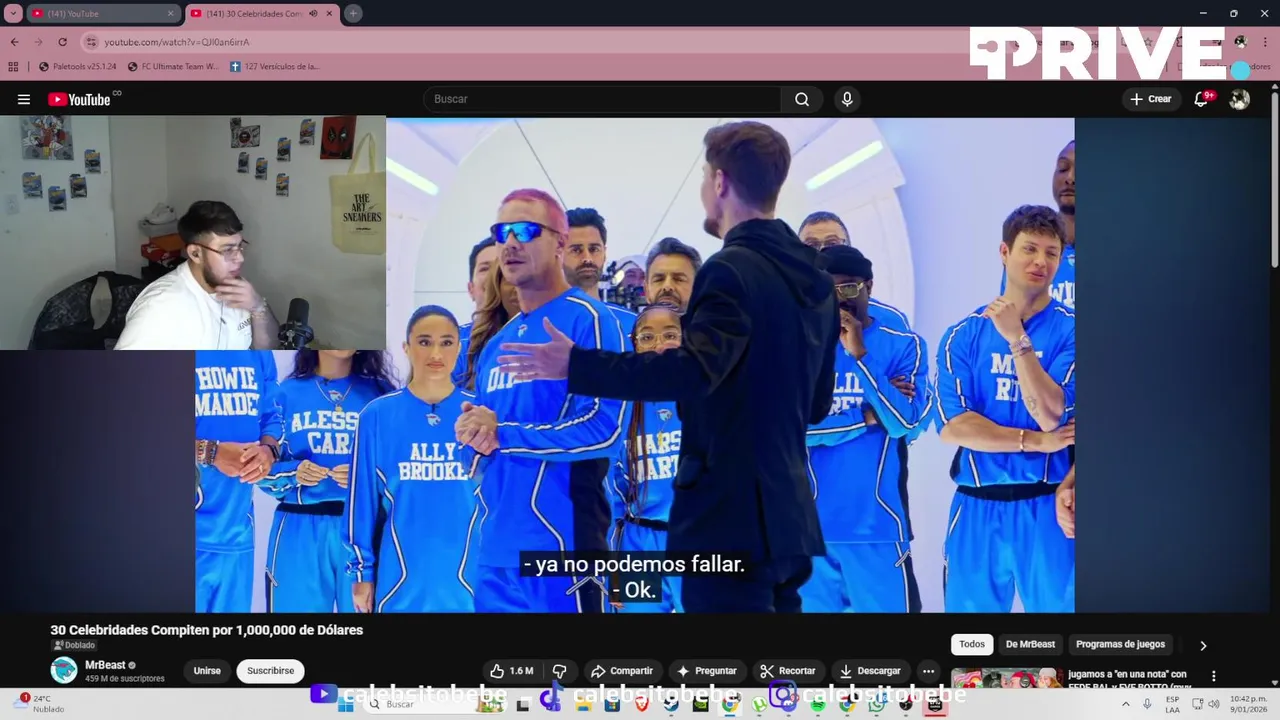The height and width of the screenshot is (720, 1280).
Task: Click the Compartir button
Action: [x=622, y=671]
